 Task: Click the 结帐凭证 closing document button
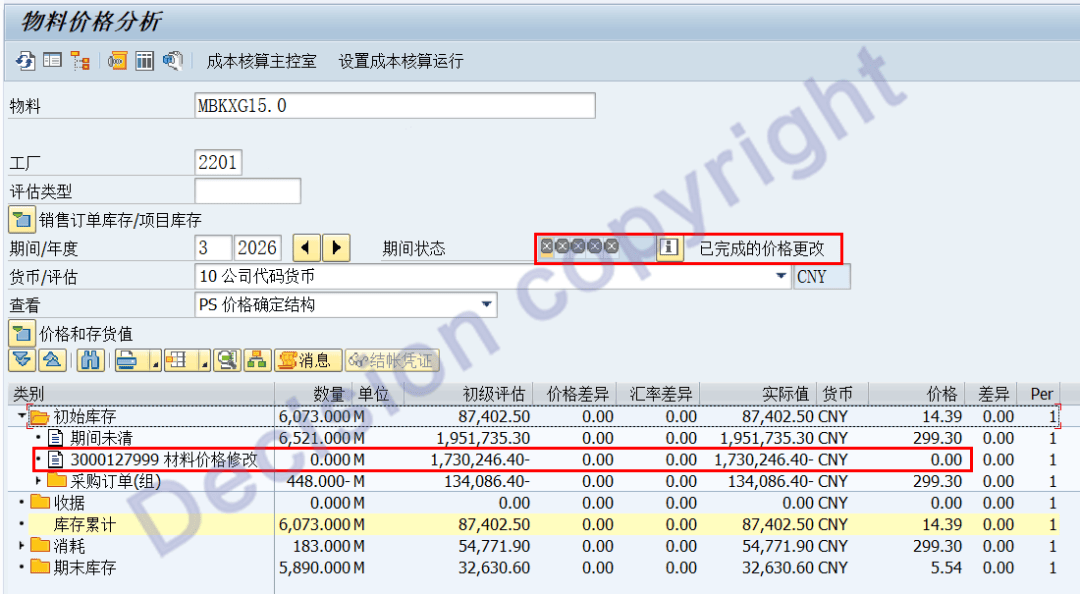click(392, 360)
